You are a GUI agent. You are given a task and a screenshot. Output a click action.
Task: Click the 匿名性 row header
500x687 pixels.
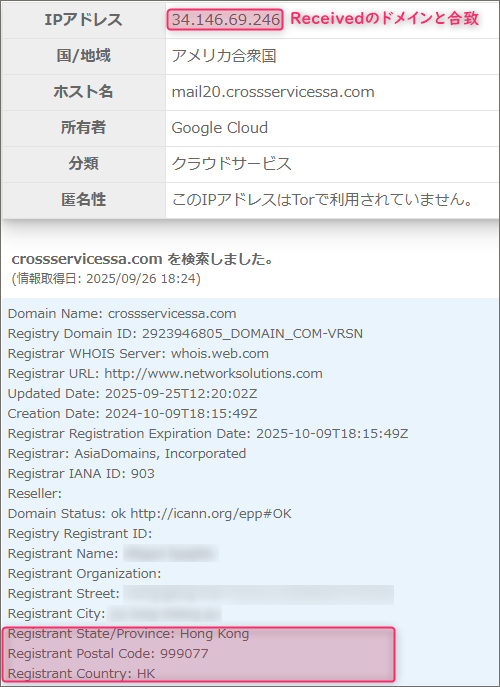pyautogui.click(x=83, y=200)
